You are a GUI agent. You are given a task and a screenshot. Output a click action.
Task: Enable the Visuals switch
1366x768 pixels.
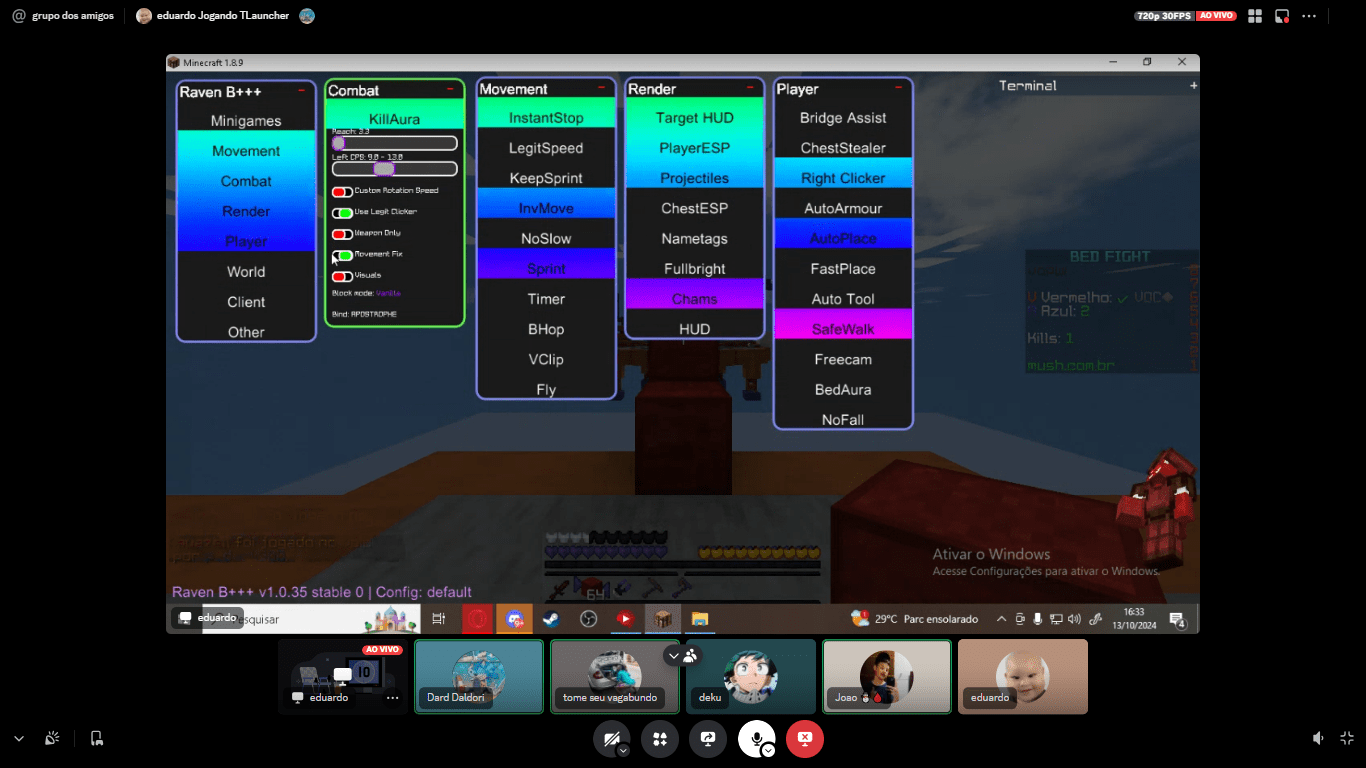click(342, 276)
